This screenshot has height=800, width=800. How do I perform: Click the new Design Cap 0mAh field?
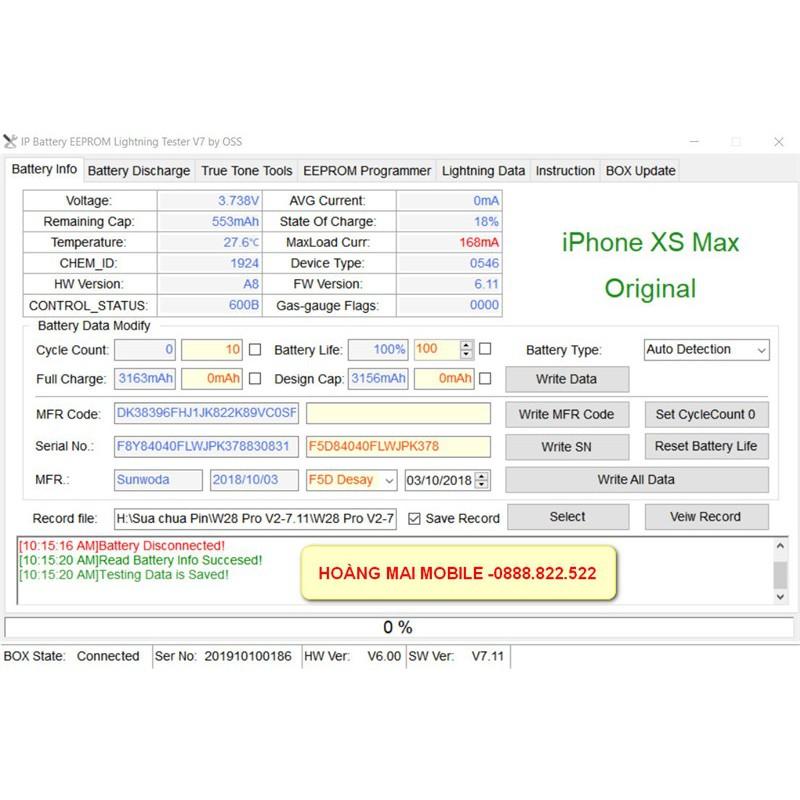point(444,379)
